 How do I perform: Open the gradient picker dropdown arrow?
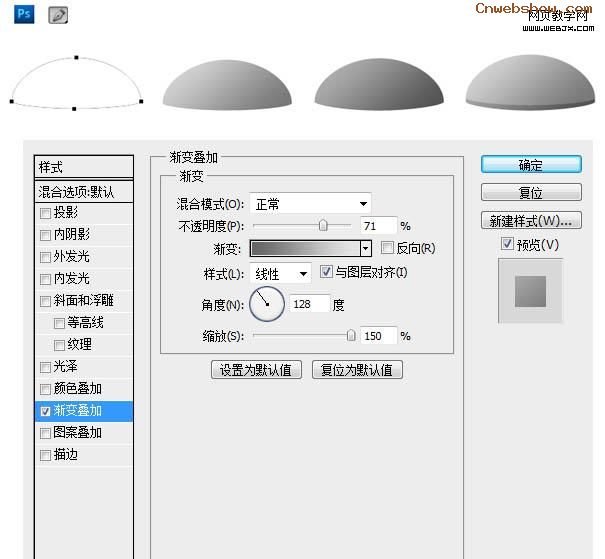pos(366,248)
